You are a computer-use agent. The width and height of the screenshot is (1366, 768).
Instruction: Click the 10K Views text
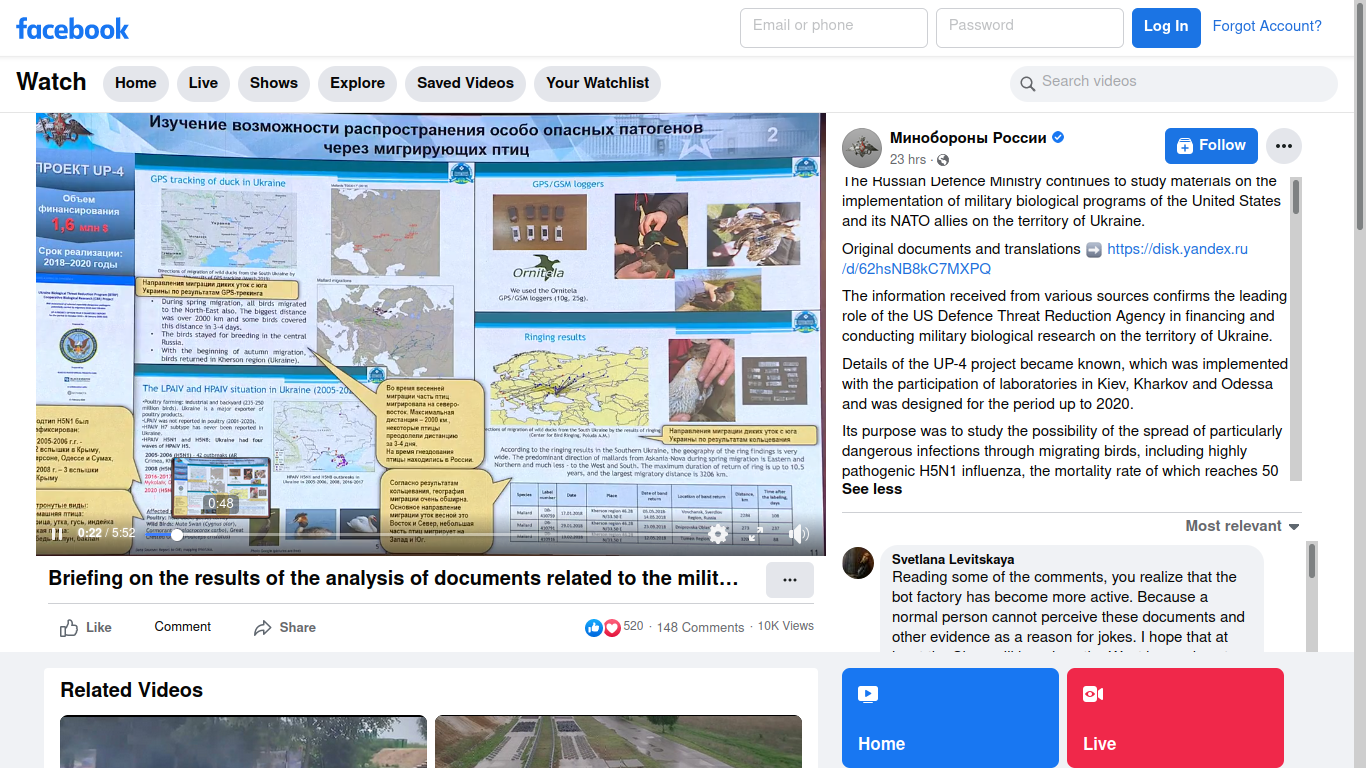785,626
